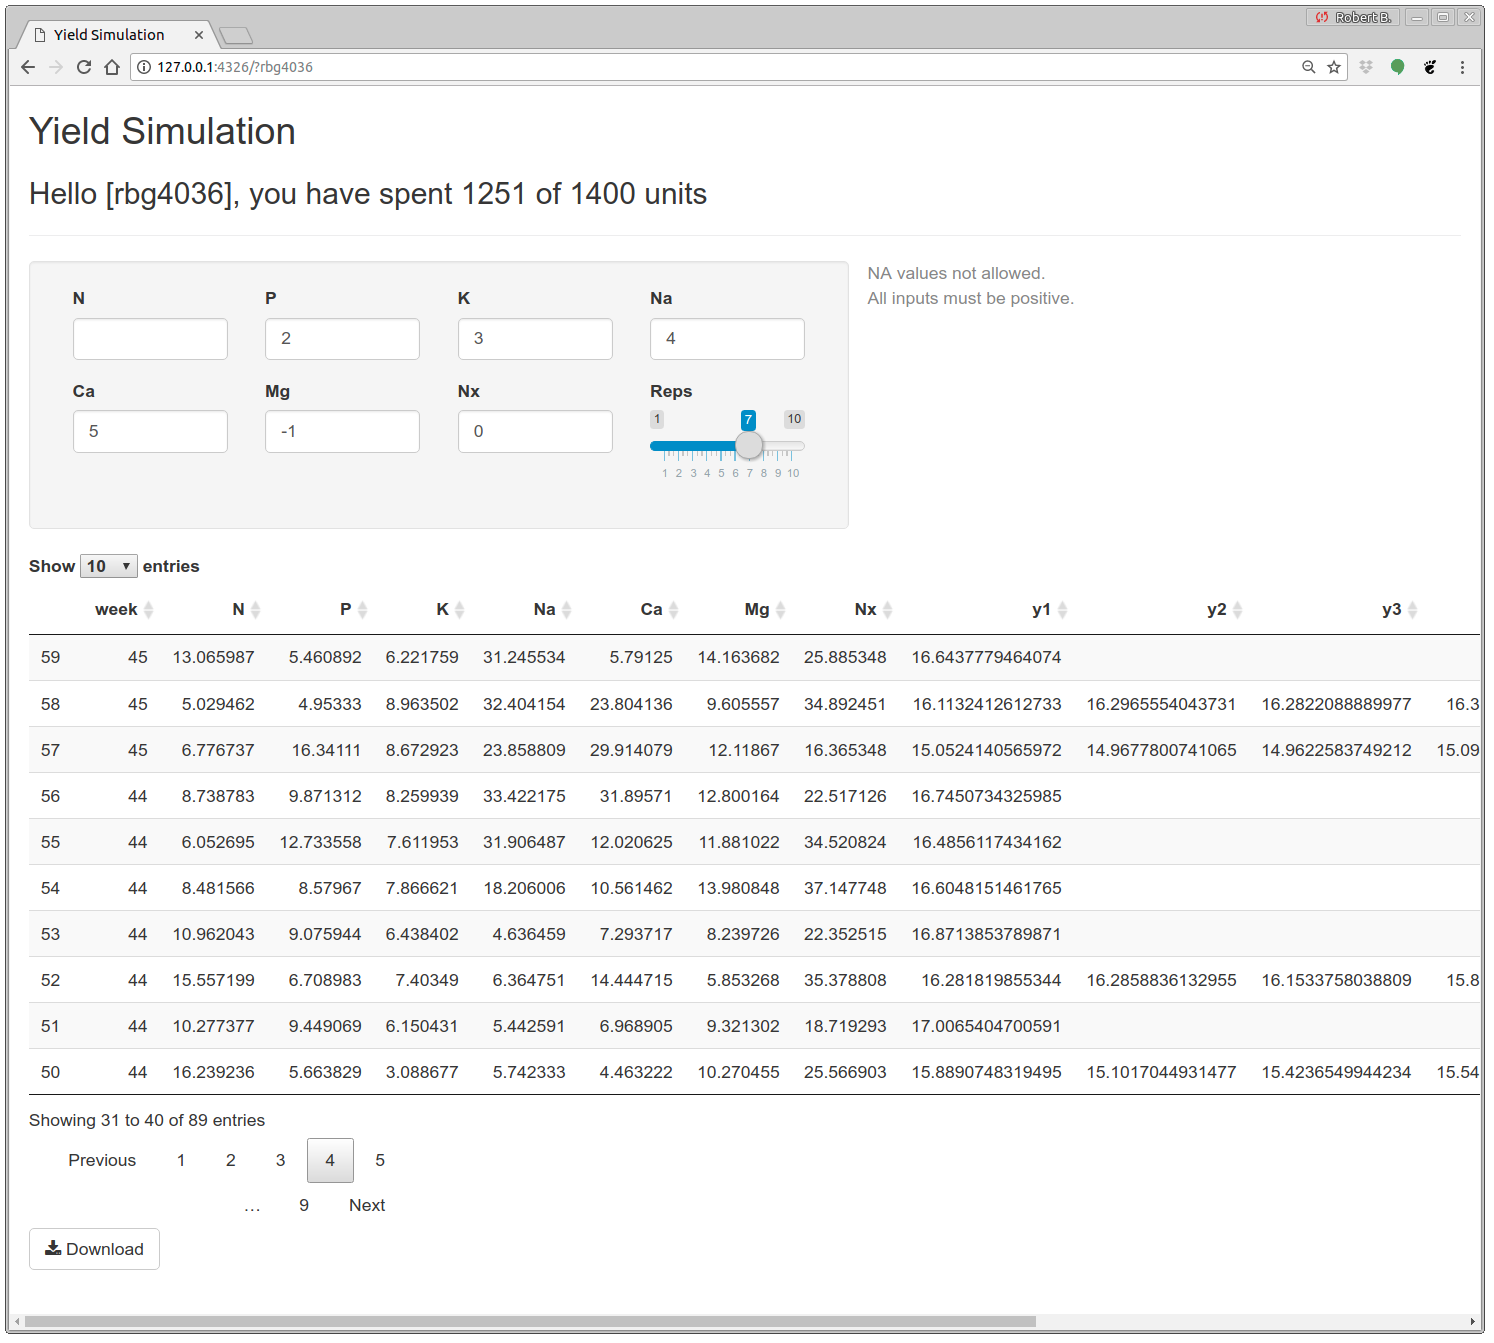The image size is (1494, 1343).
Task: Click the Reps slider handle
Action: pyautogui.click(x=749, y=445)
